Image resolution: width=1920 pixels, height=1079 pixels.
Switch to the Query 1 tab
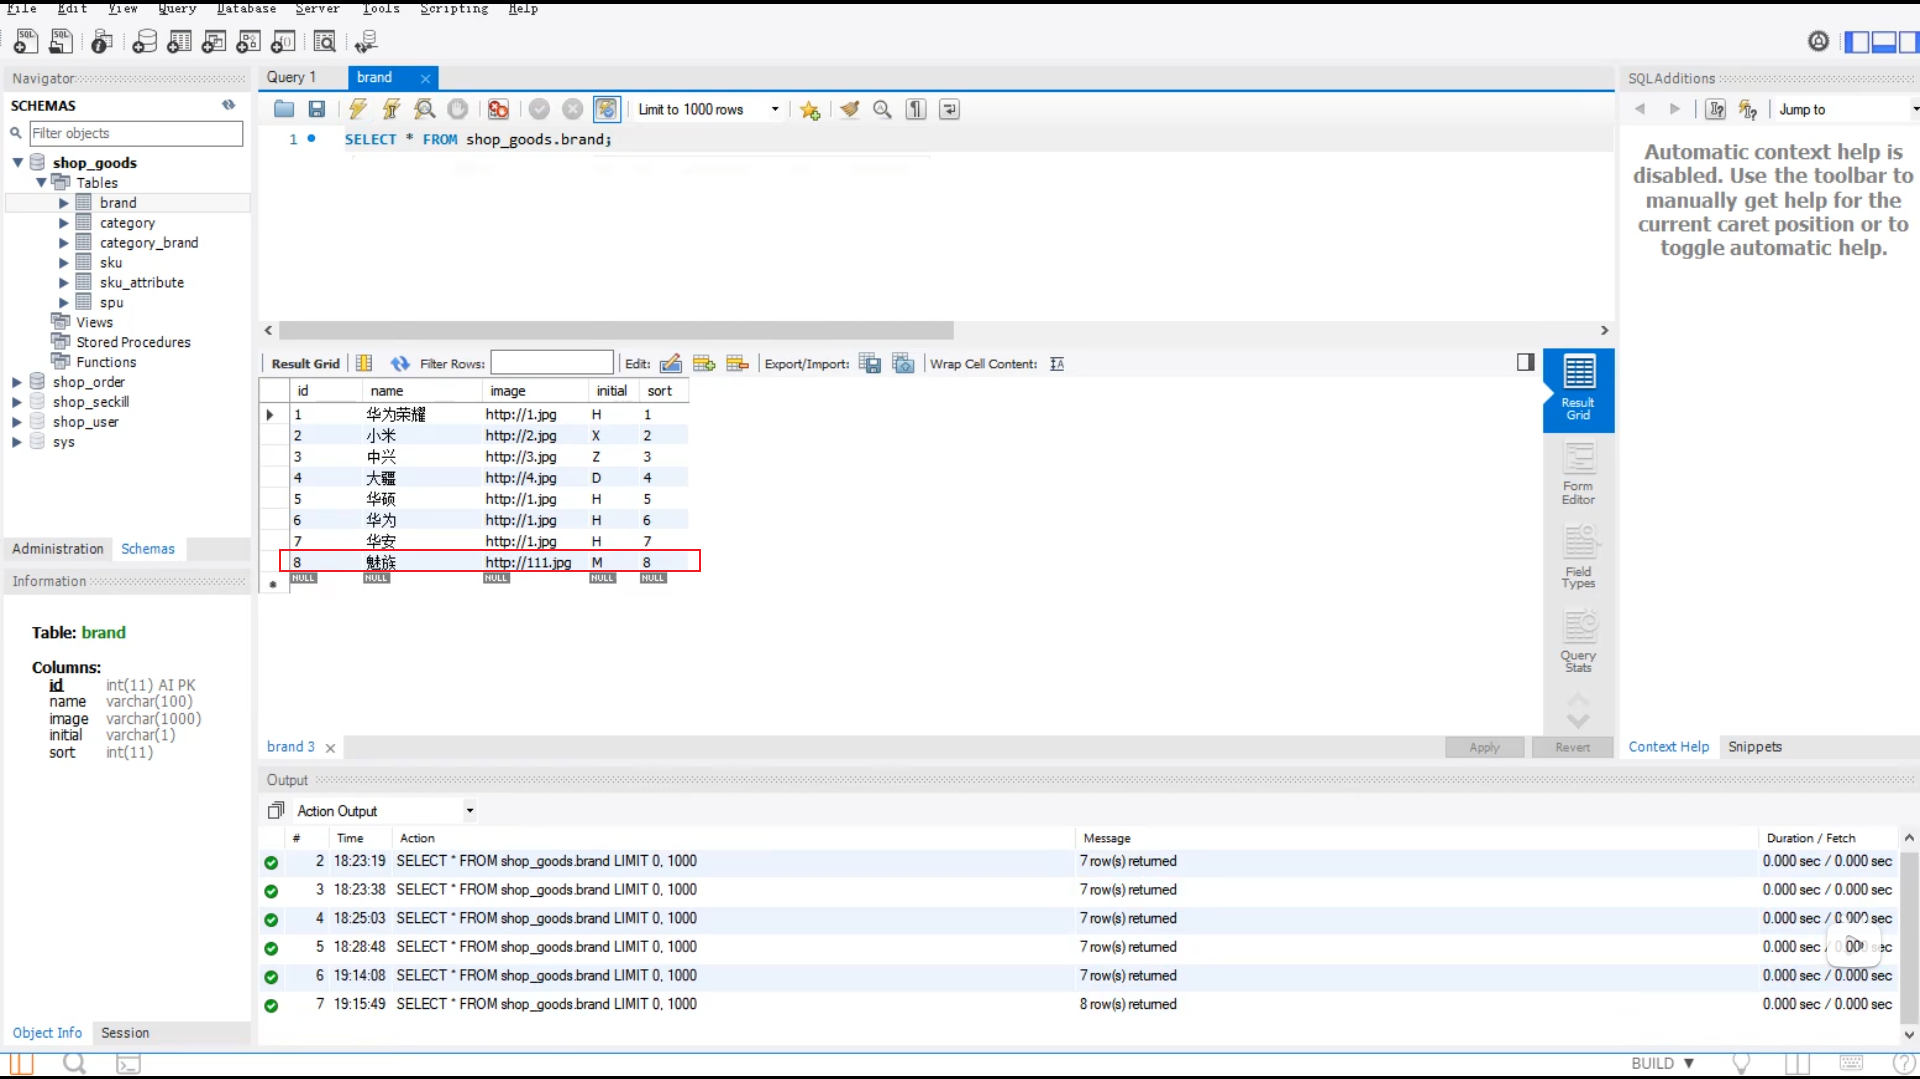click(x=291, y=77)
